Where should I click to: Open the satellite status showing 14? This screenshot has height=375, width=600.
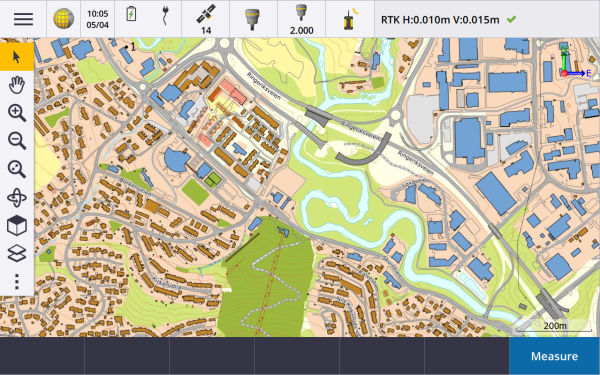click(206, 19)
